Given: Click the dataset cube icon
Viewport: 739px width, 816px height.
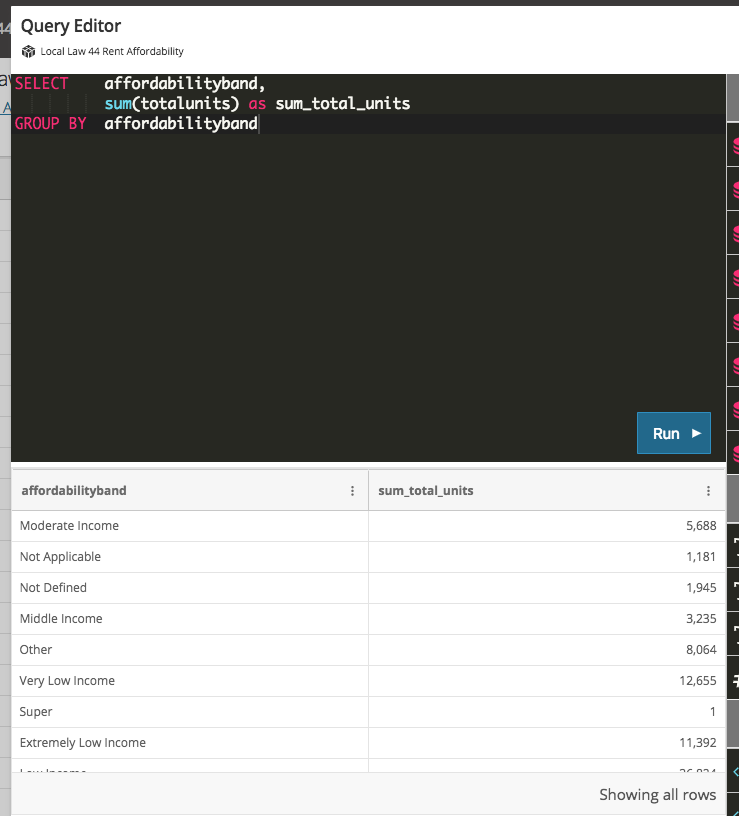Looking at the screenshot, I should click(28, 52).
